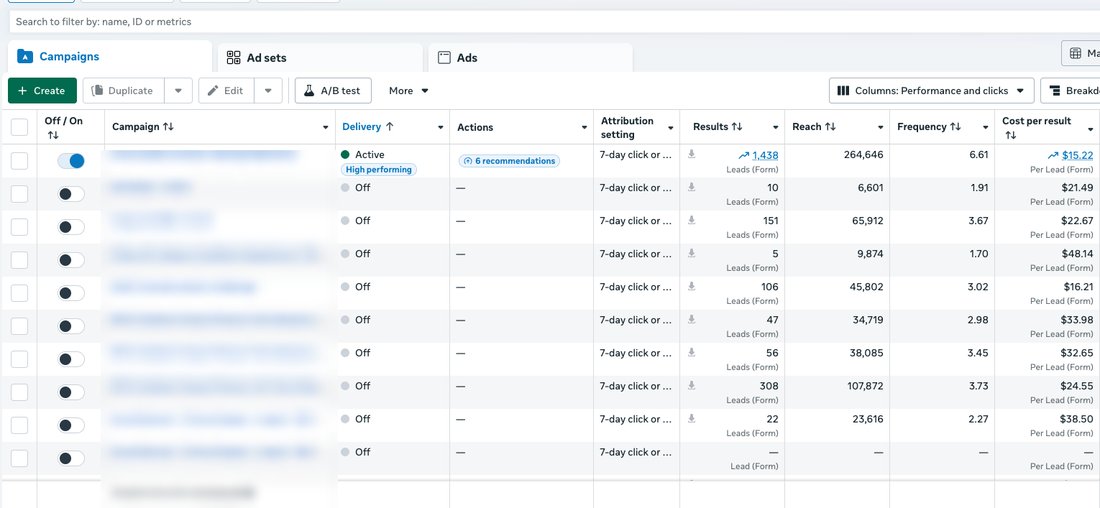Click the Ads panel icon

(x=444, y=58)
